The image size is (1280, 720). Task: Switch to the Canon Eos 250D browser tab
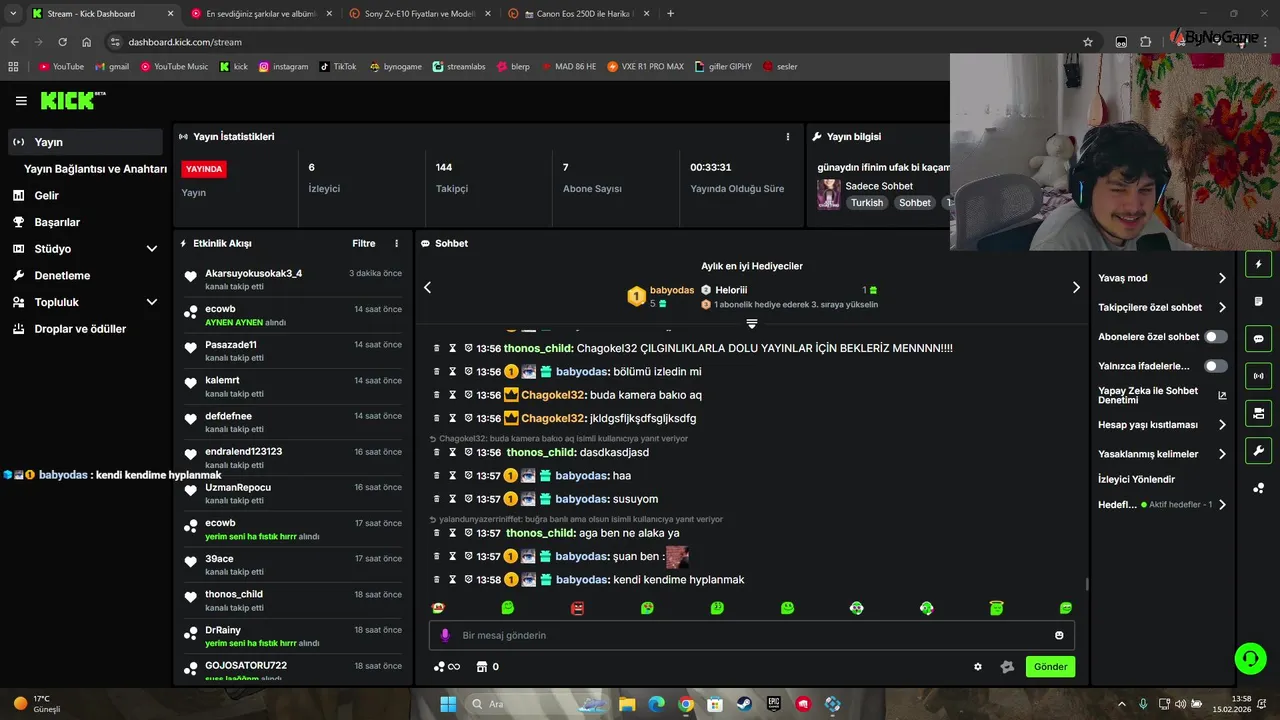point(579,13)
